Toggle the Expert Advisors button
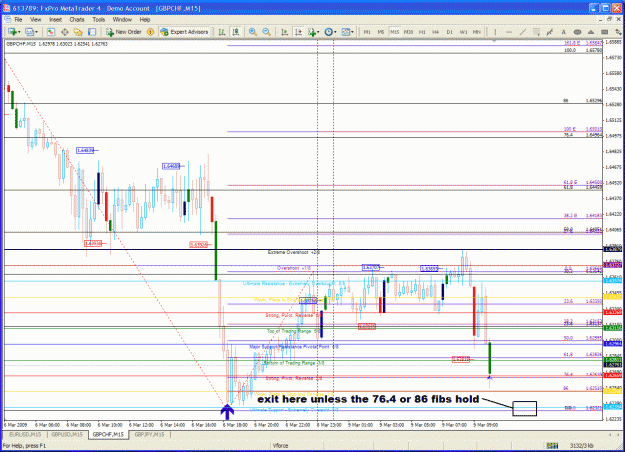The width and height of the screenshot is (625, 452). click(185, 32)
